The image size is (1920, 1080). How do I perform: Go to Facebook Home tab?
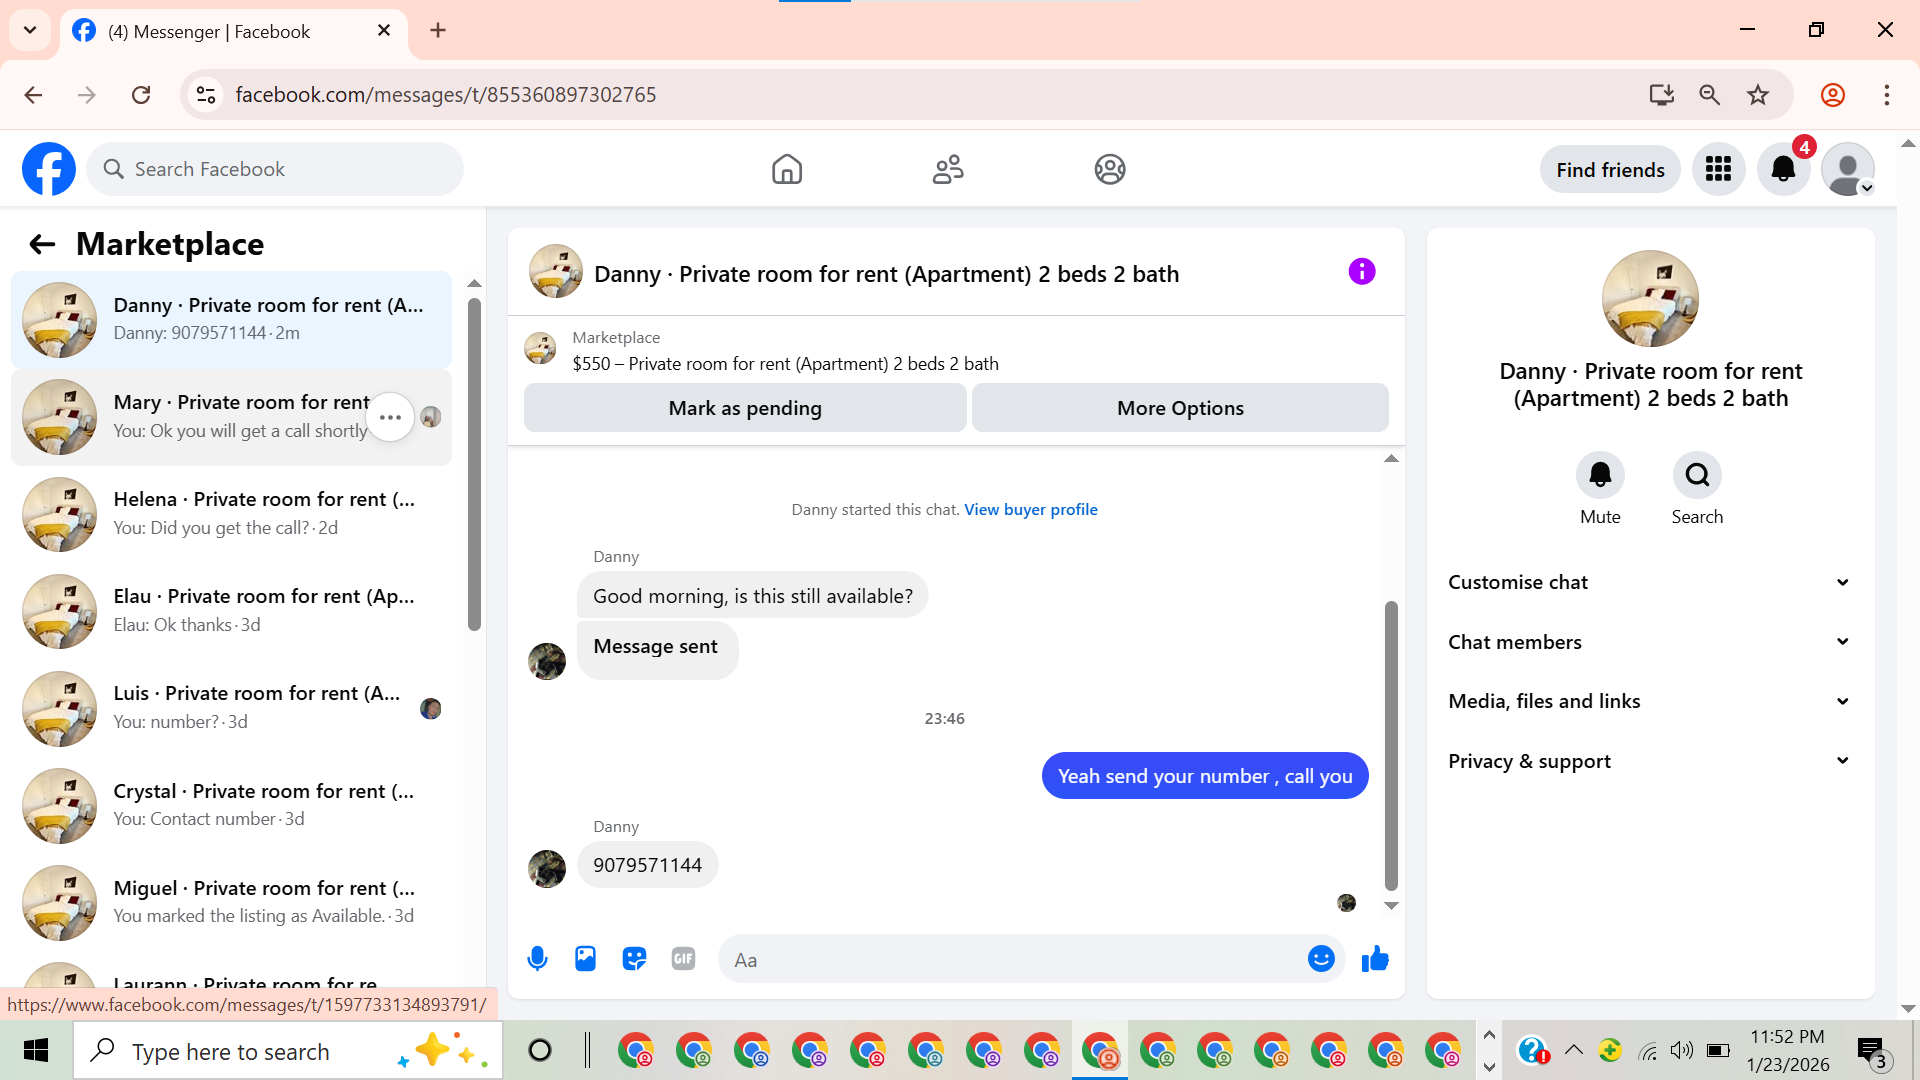787,169
